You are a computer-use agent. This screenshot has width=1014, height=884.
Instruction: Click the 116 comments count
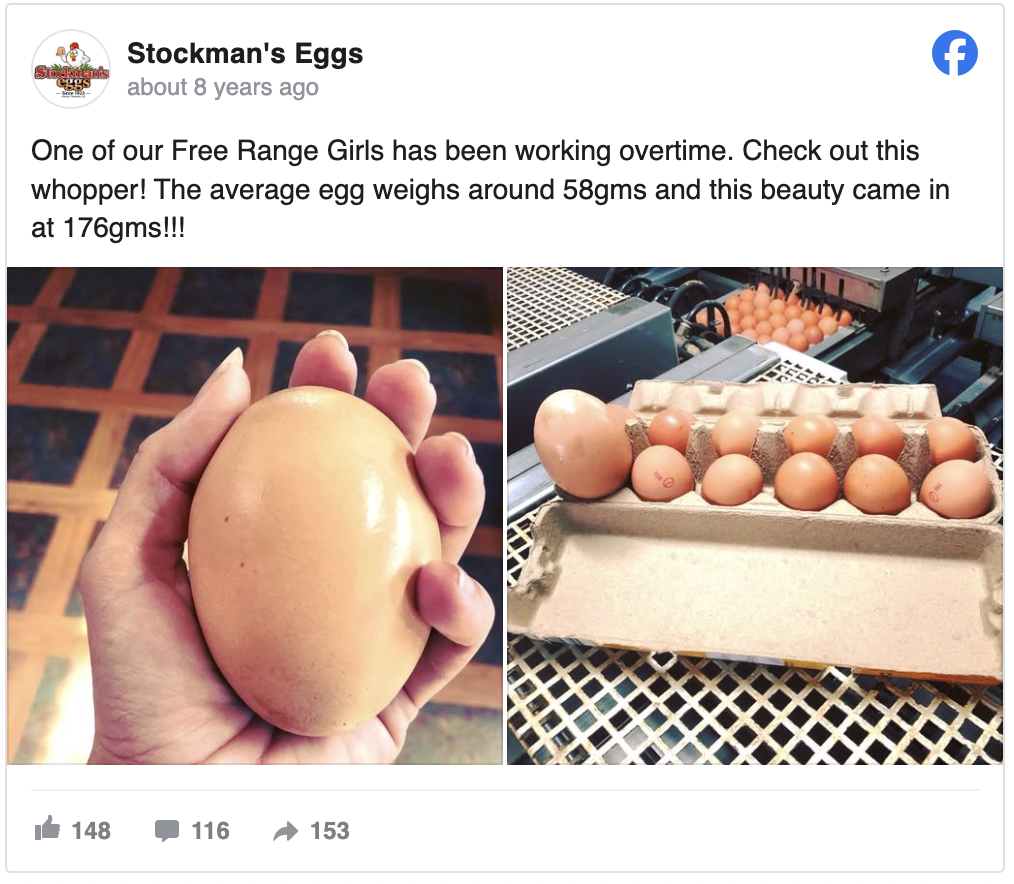click(210, 830)
